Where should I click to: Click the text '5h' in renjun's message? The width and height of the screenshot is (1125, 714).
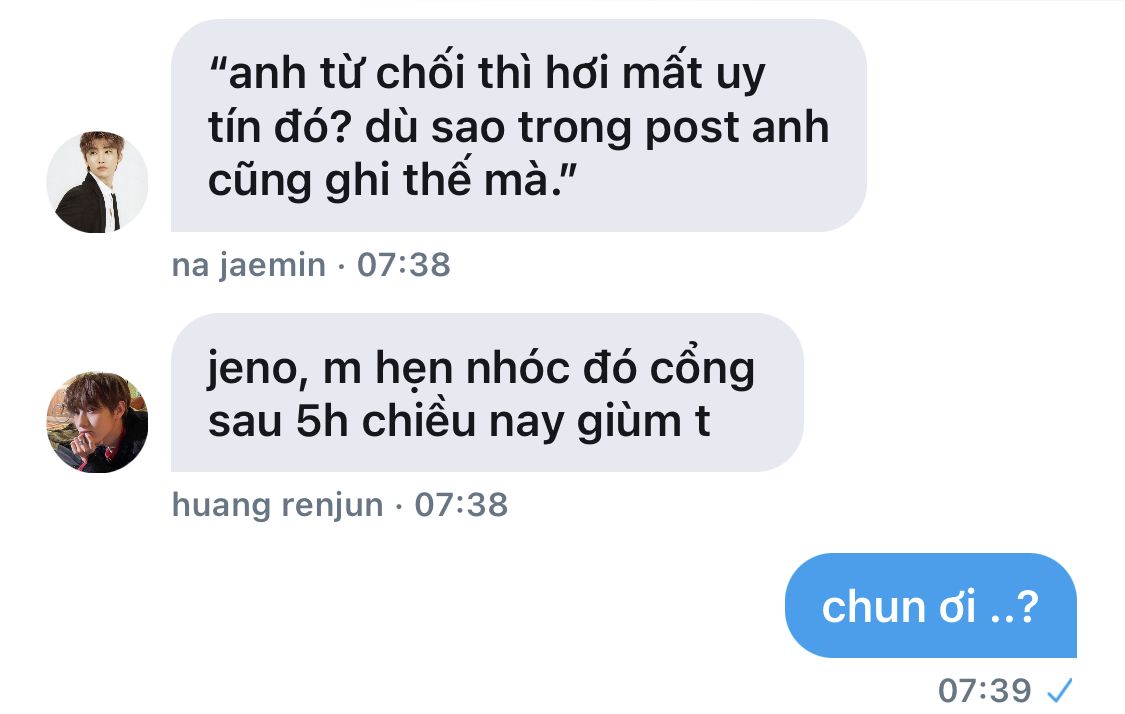(322, 421)
